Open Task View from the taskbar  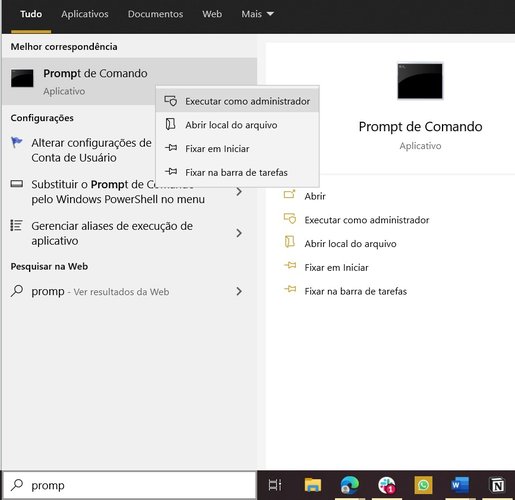(275, 485)
